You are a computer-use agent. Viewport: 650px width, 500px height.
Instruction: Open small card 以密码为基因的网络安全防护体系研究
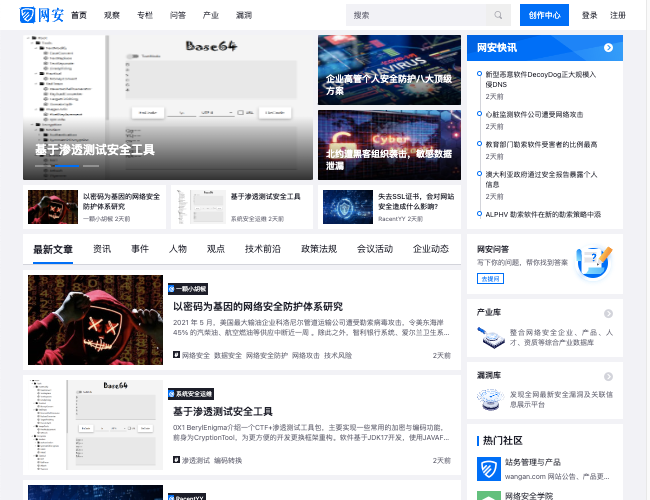pos(95,207)
